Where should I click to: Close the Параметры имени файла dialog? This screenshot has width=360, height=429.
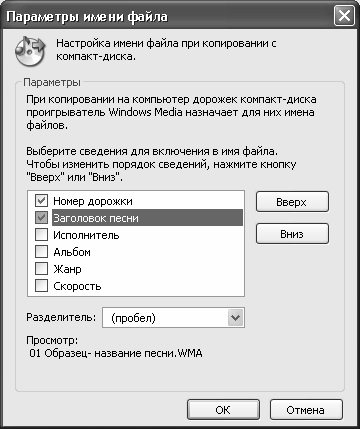click(x=344, y=16)
